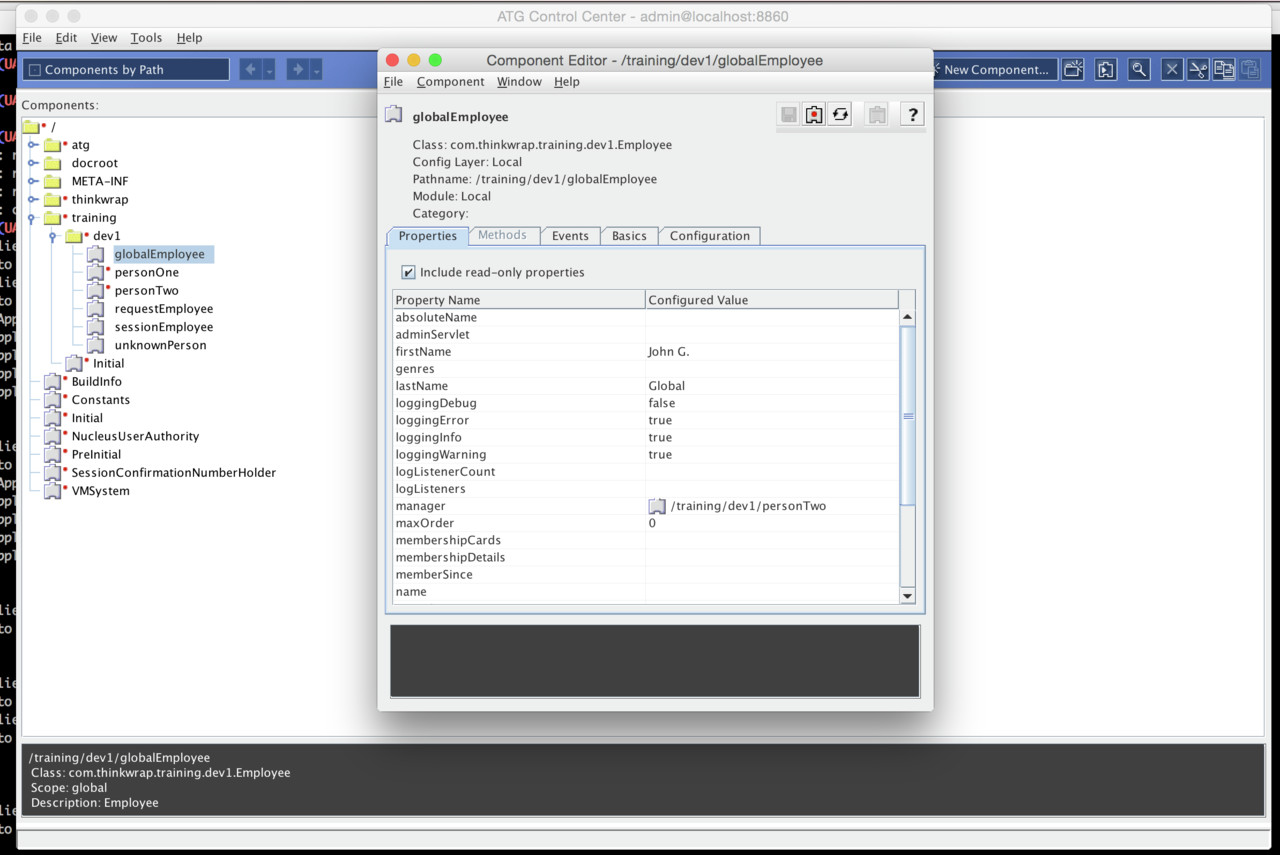Click the properties table scroll up arrow
This screenshot has width=1280, height=855.
tap(908, 317)
